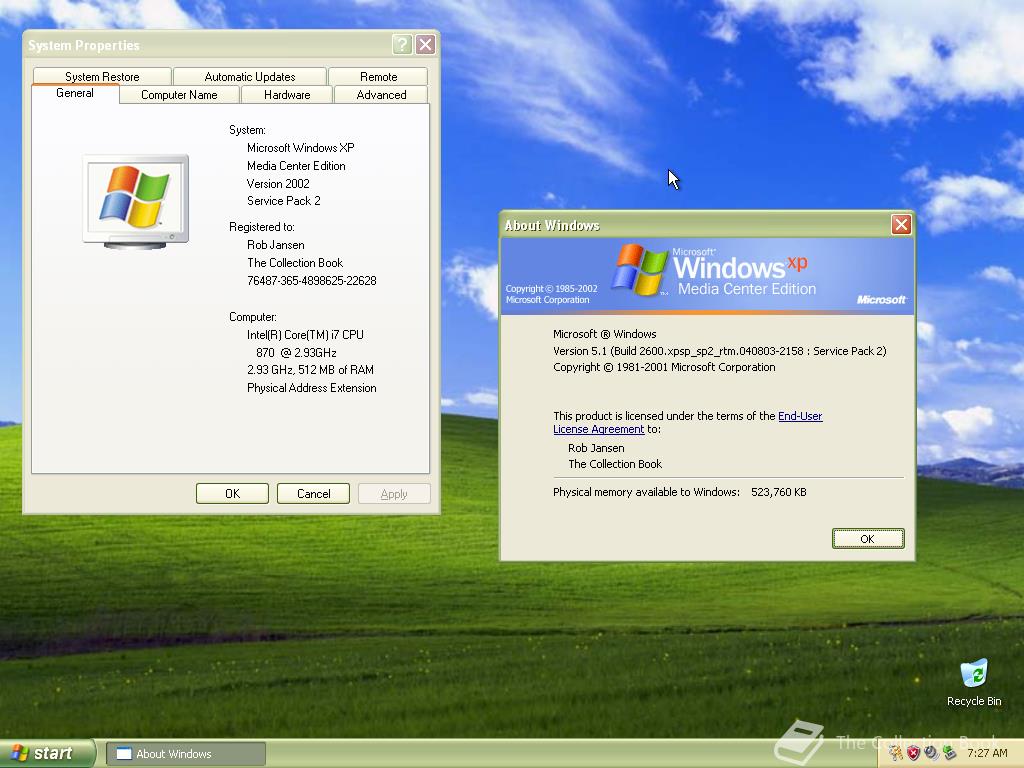The height and width of the screenshot is (768, 1024).
Task: Open the Advanced tab
Action: pos(381,95)
